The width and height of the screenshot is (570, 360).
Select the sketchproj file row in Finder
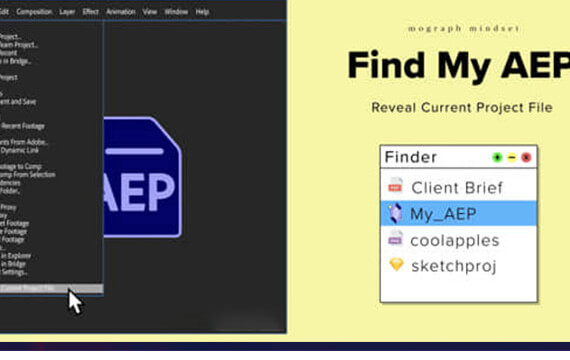tap(459, 265)
